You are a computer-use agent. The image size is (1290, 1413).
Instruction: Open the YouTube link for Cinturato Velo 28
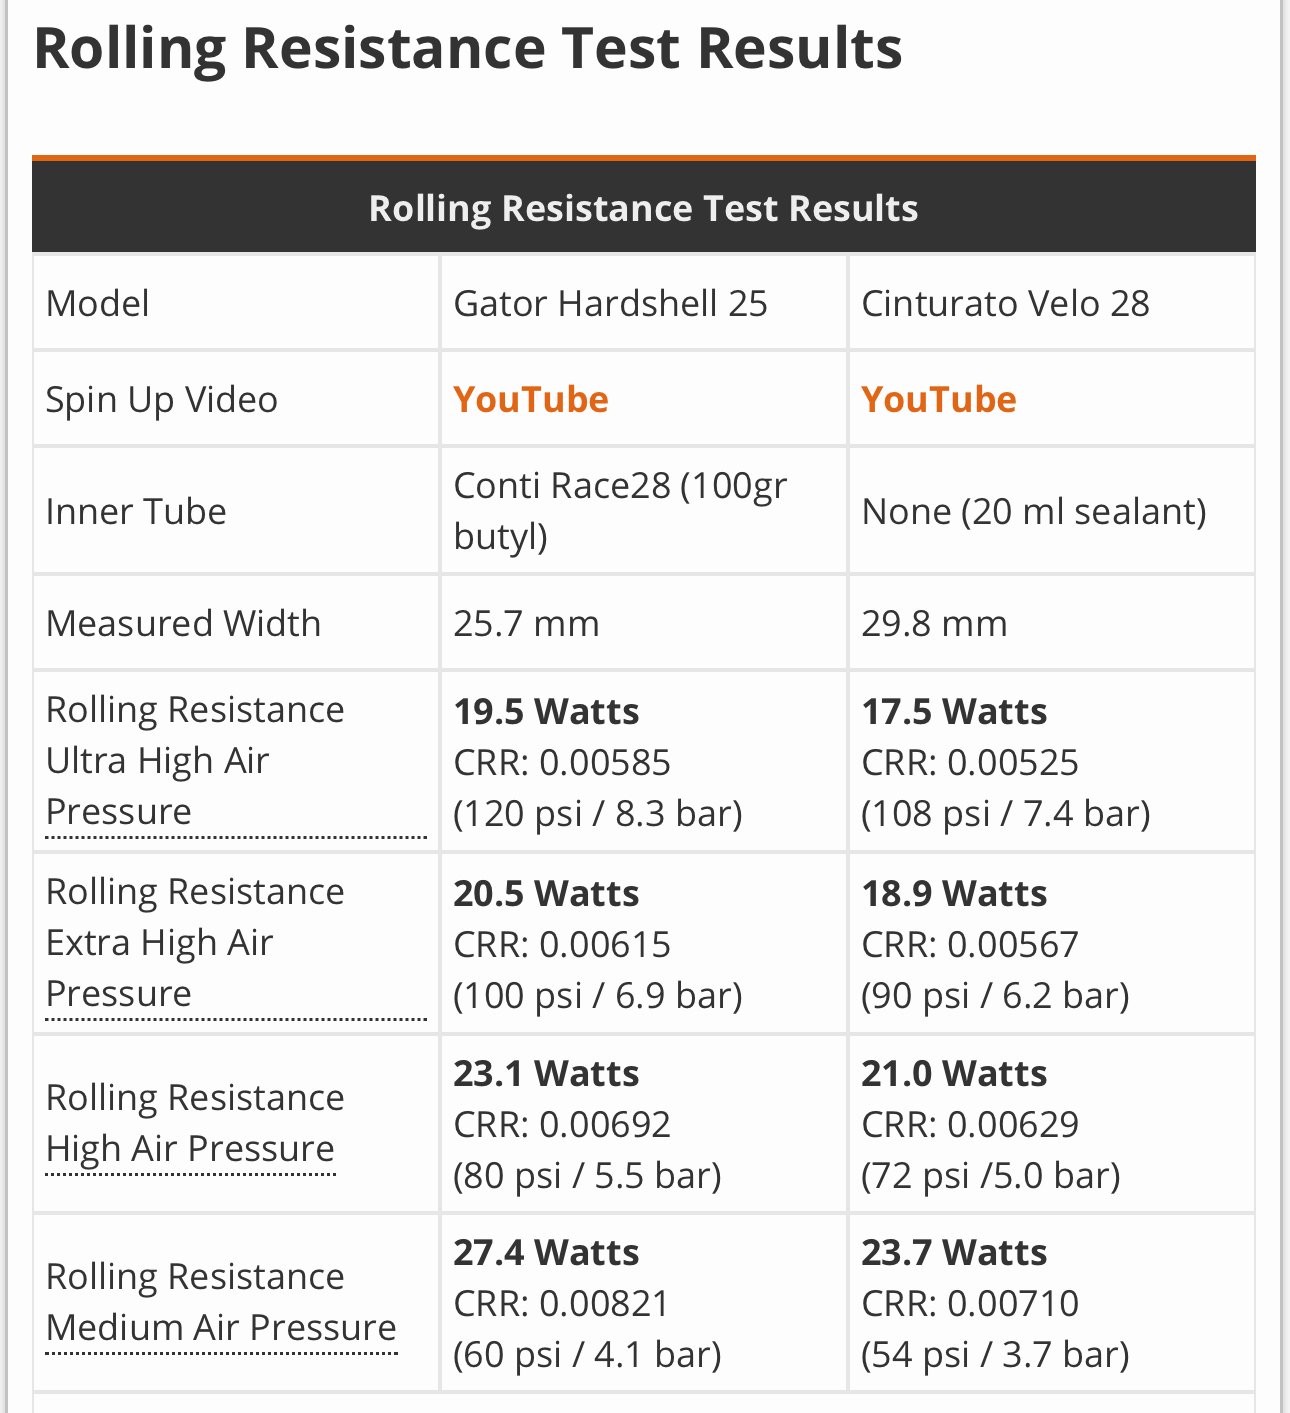(x=938, y=399)
